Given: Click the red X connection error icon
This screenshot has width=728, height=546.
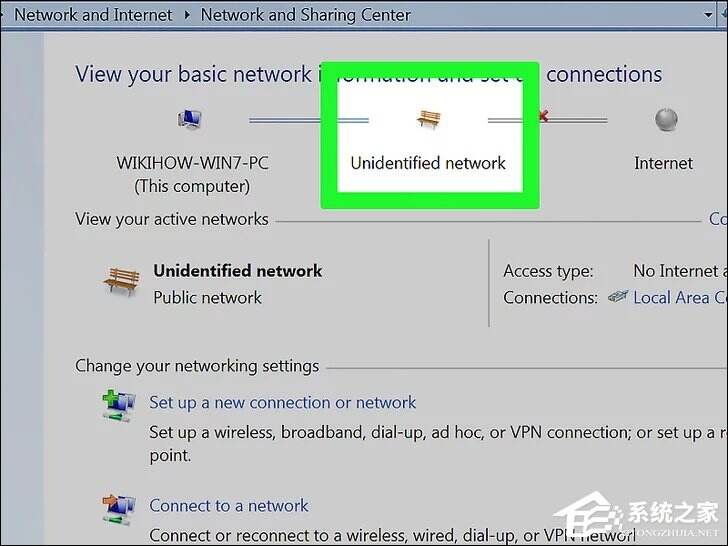Looking at the screenshot, I should pyautogui.click(x=544, y=116).
